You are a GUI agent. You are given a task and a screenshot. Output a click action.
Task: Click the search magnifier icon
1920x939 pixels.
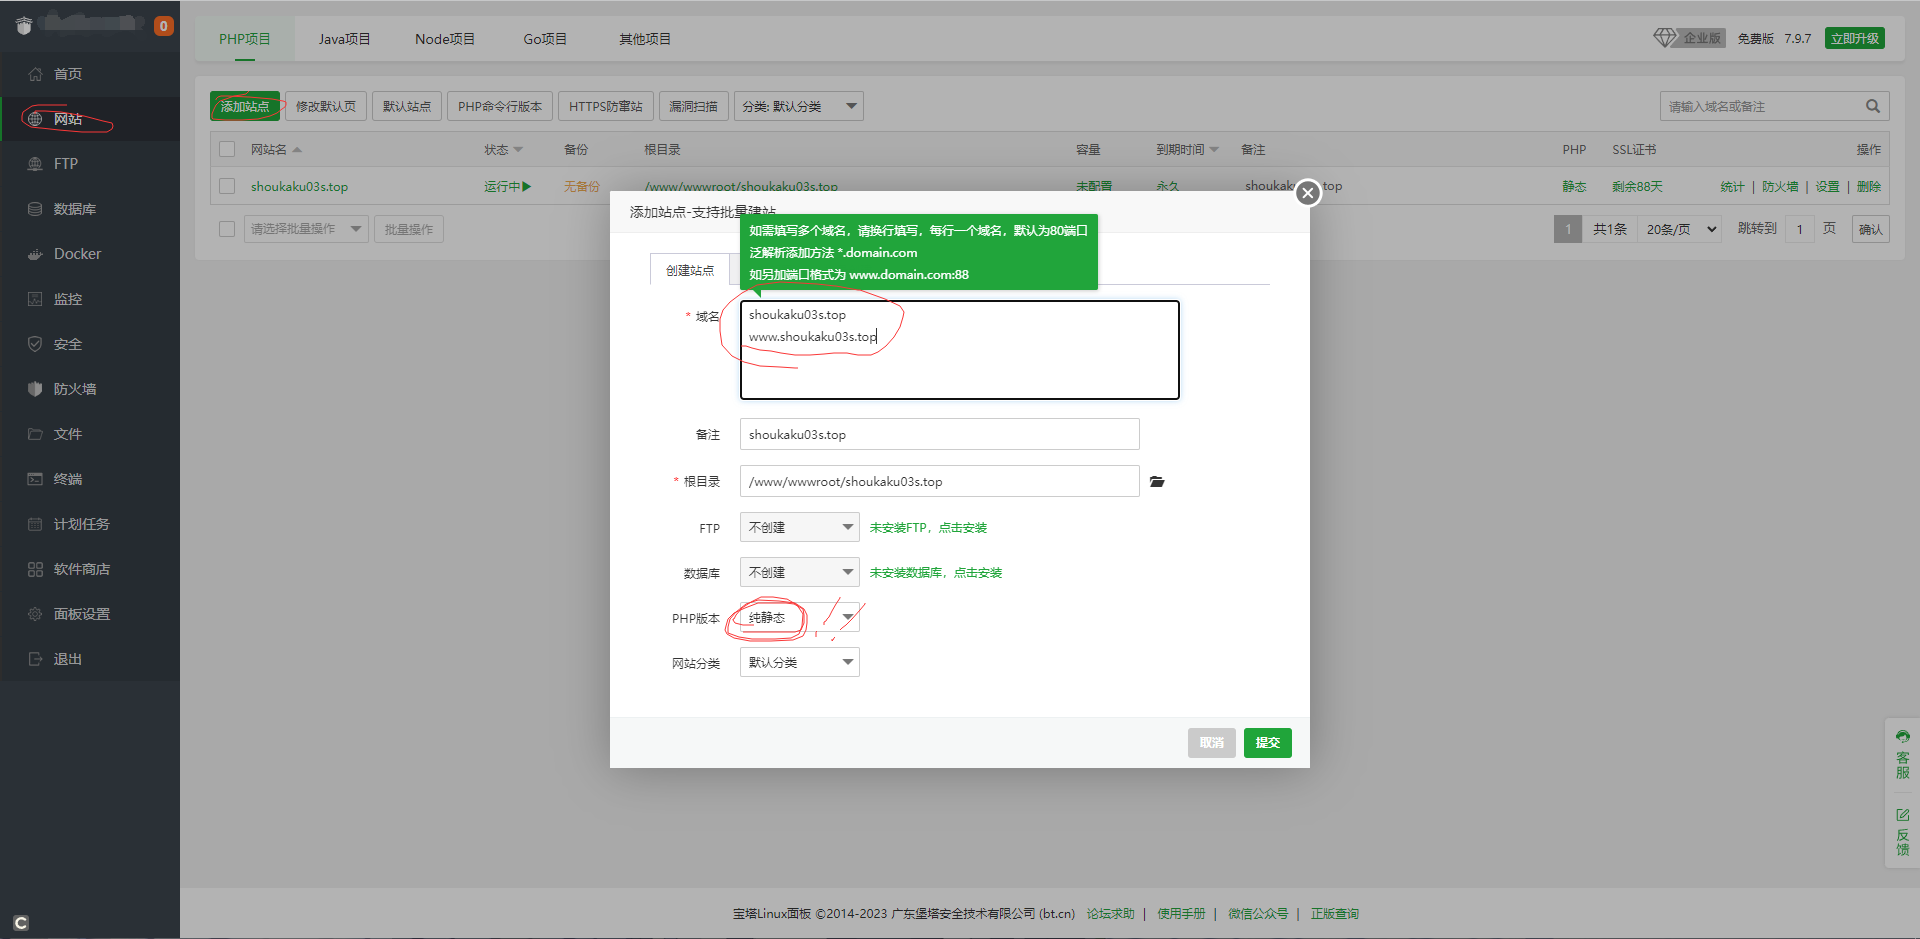pos(1872,106)
